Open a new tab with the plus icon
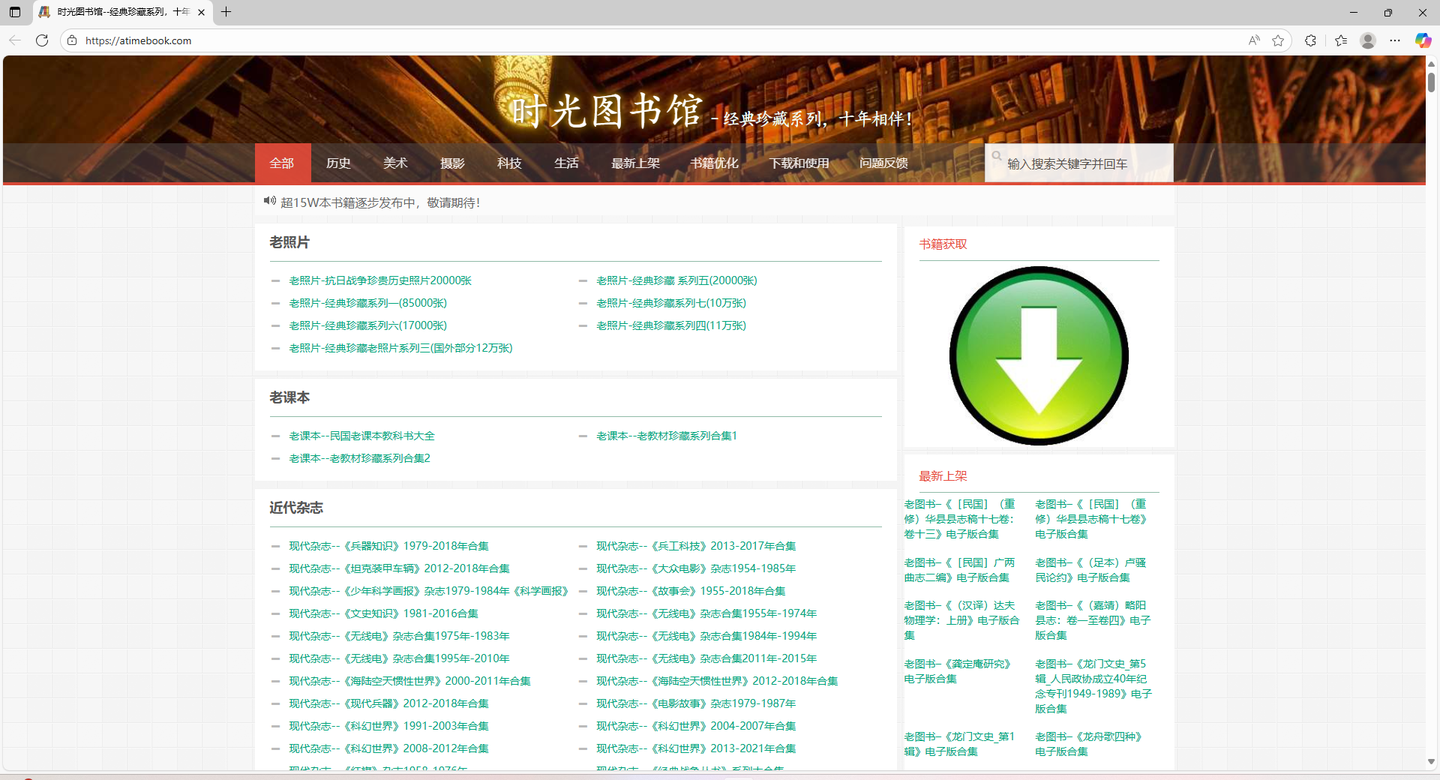Viewport: 1440px width, 780px height. 226,12
